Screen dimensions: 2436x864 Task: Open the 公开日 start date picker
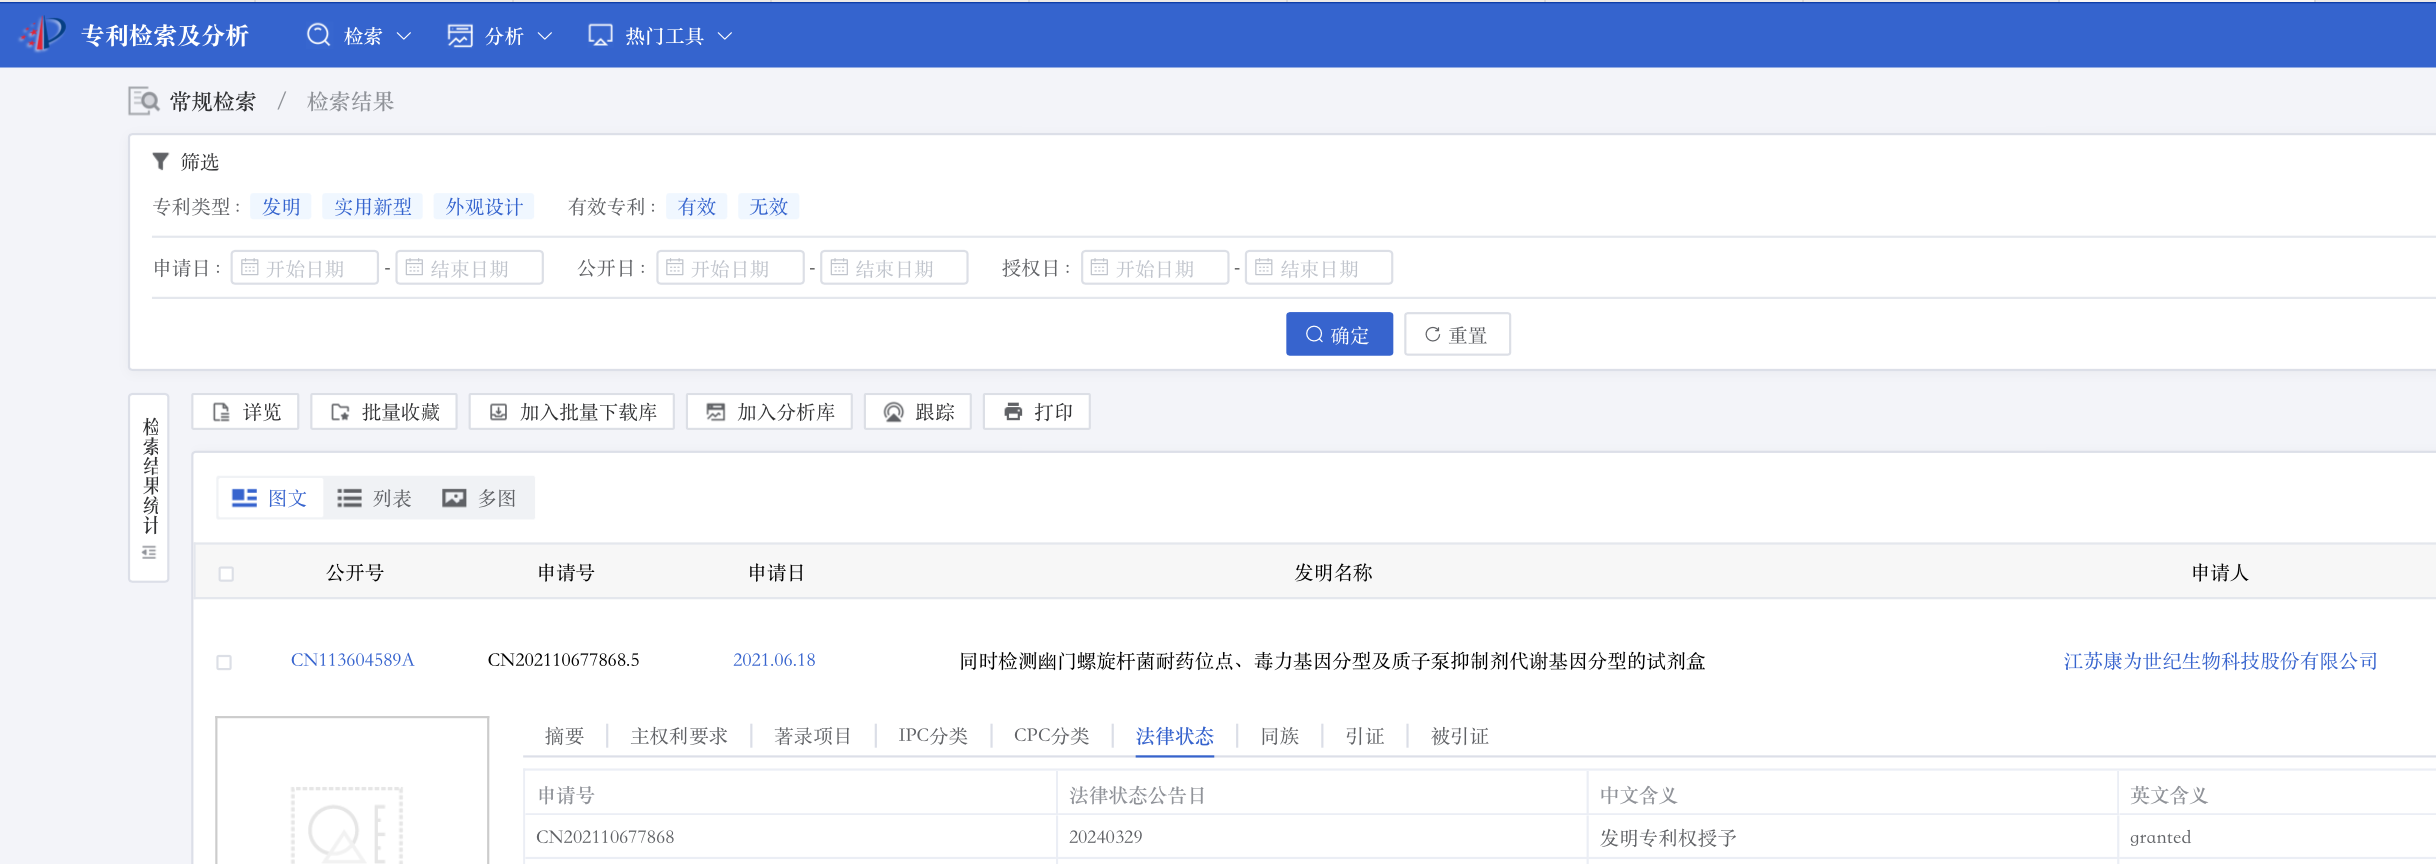[730, 267]
